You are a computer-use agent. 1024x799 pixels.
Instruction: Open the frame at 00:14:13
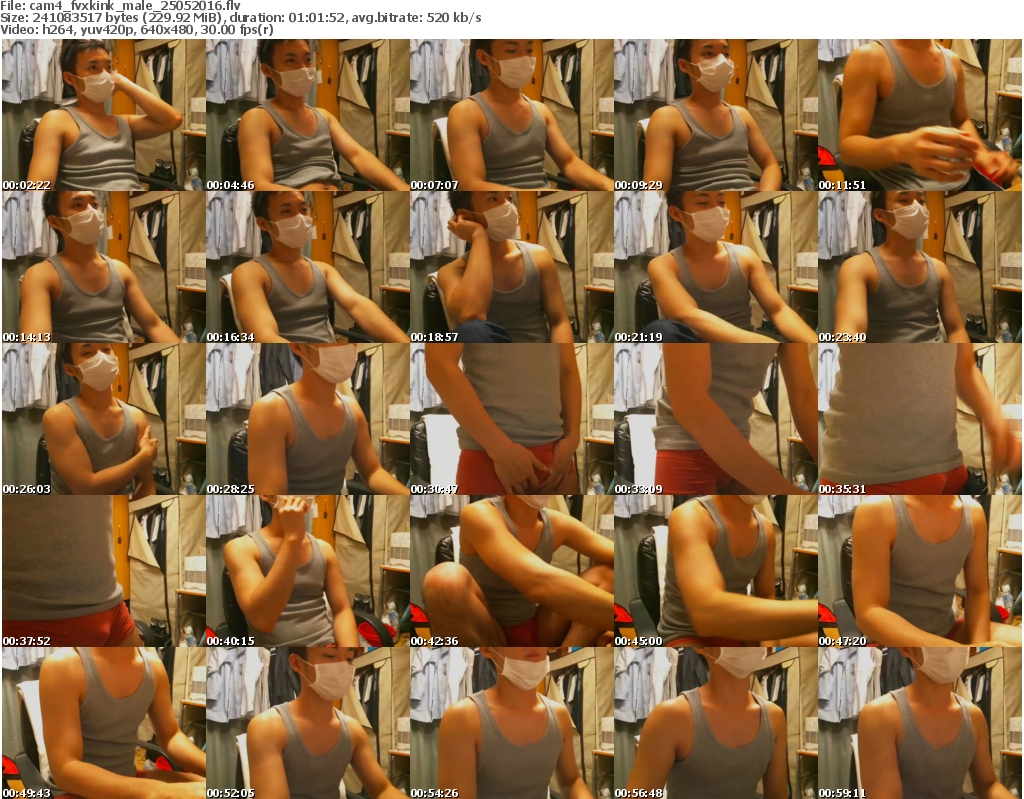(104, 267)
